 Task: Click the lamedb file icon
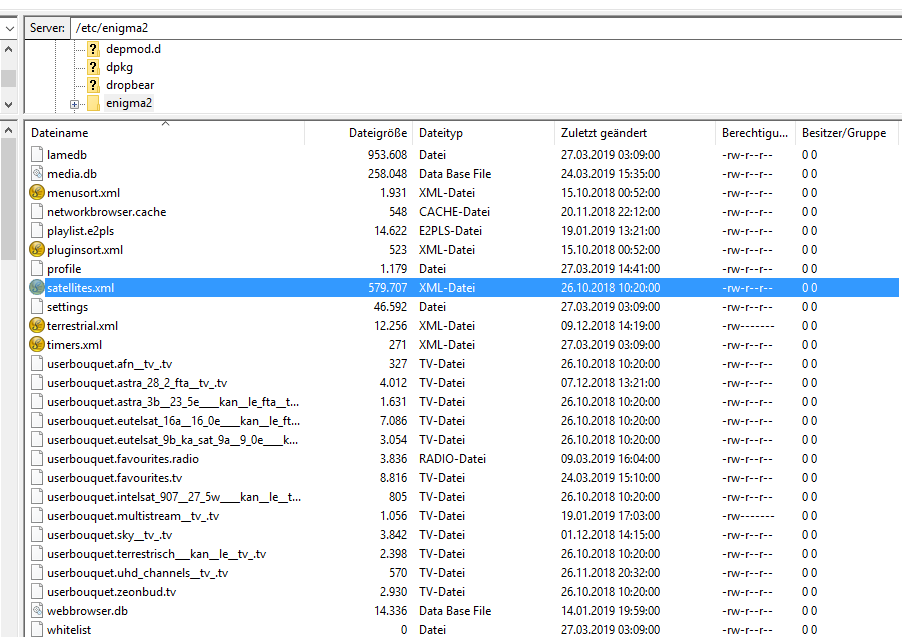tap(37, 154)
